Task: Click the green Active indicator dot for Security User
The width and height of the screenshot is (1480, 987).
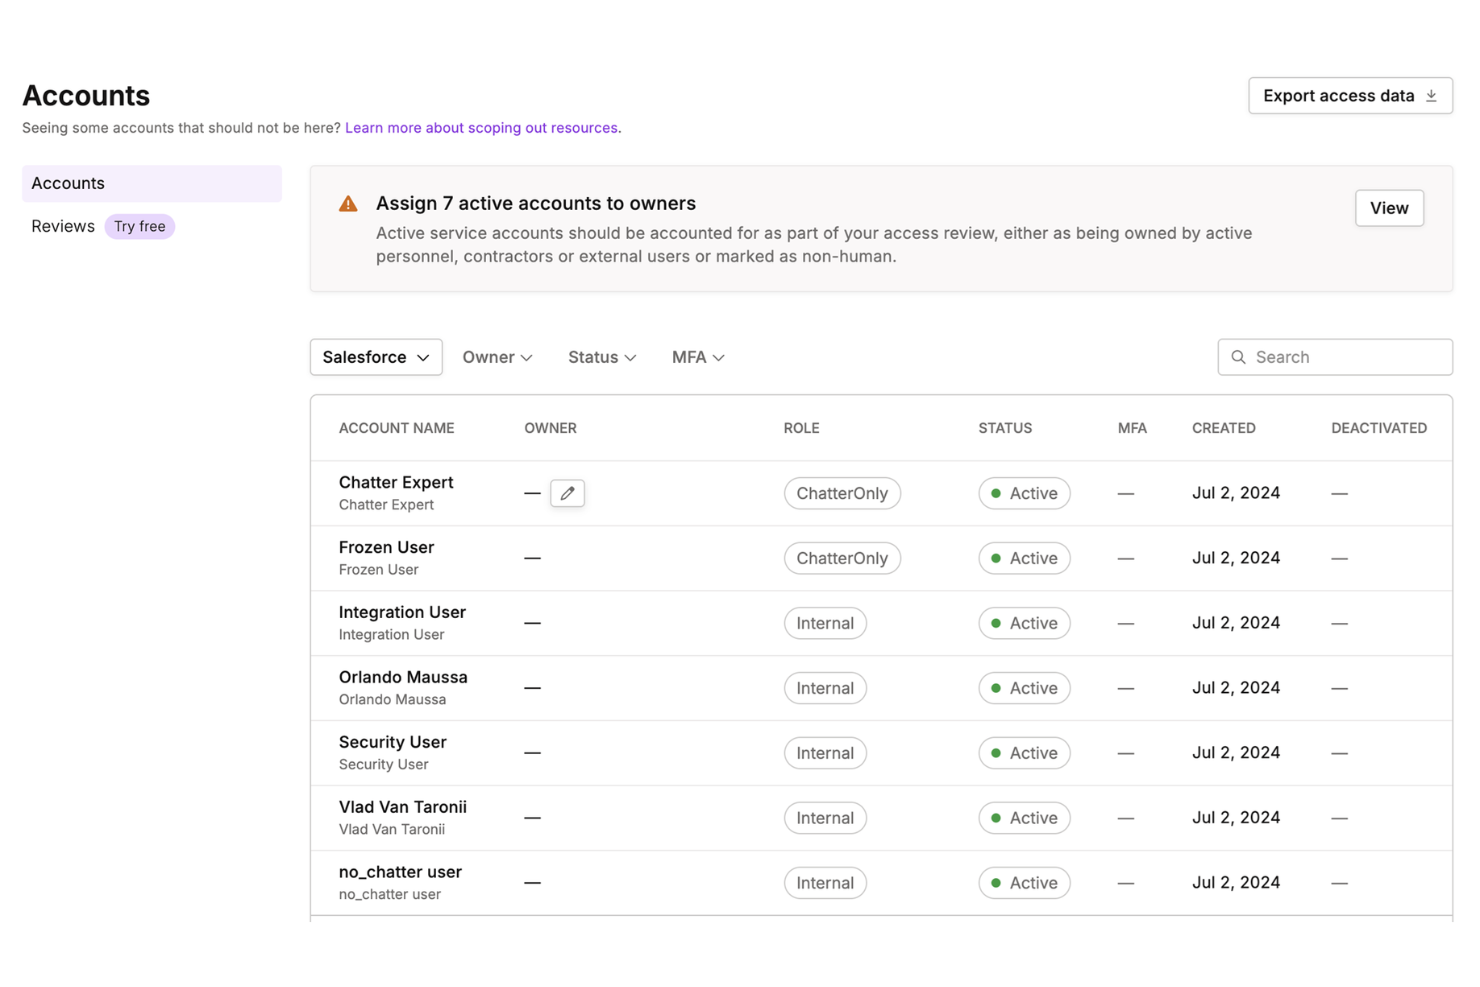Action: pos(995,753)
